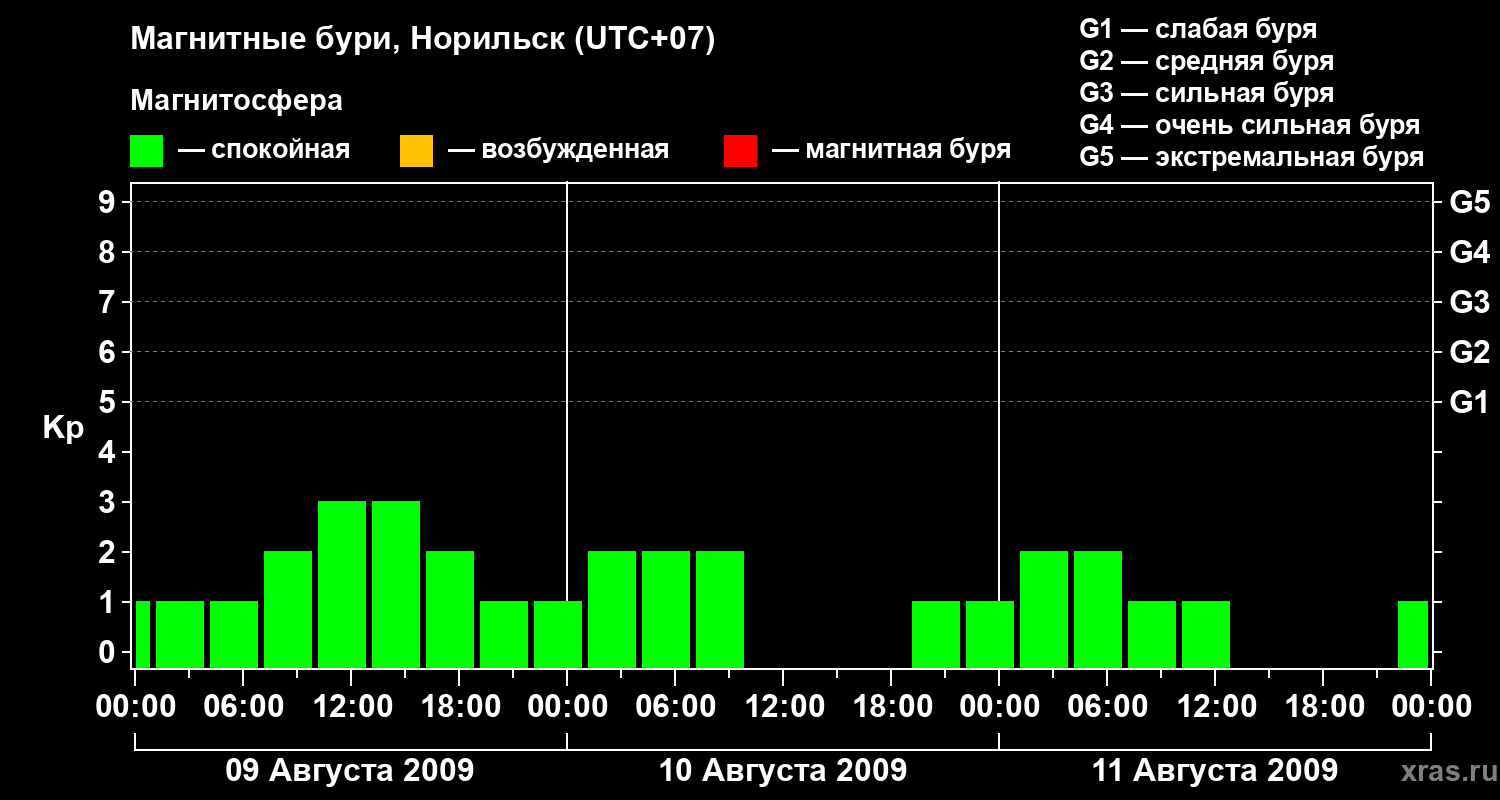This screenshot has width=1500, height=800.
Task: Click the Kp 1 bar ending near 12:00 on 11 August
Action: 1206,634
